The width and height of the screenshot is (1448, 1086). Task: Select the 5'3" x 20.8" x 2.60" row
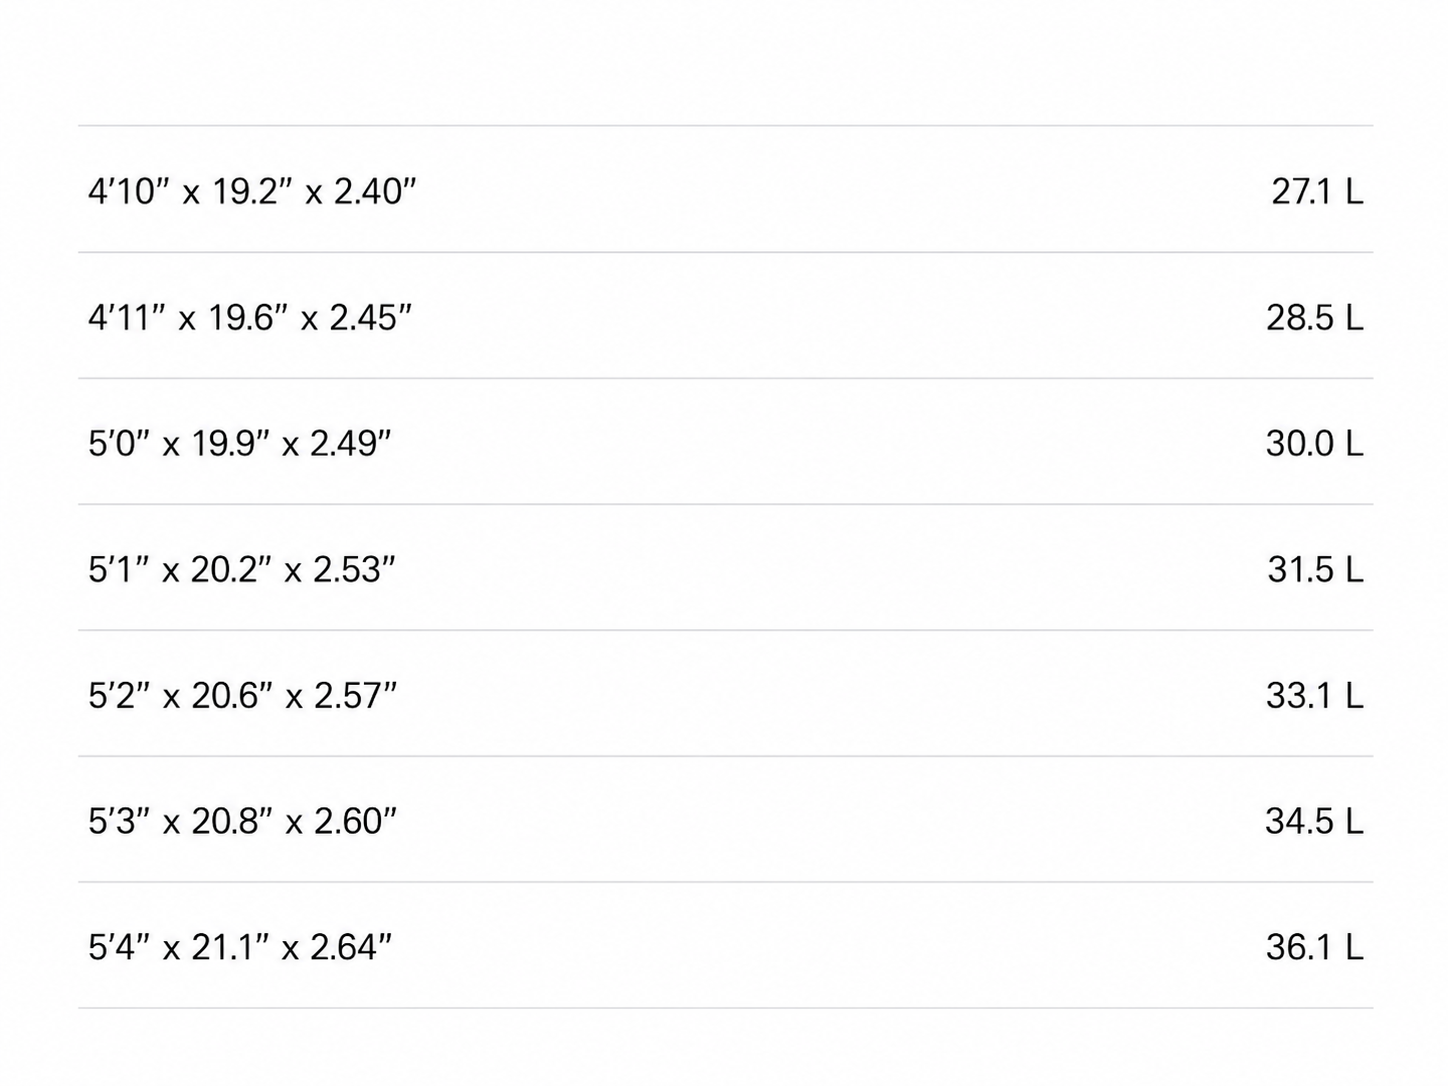click(x=725, y=819)
